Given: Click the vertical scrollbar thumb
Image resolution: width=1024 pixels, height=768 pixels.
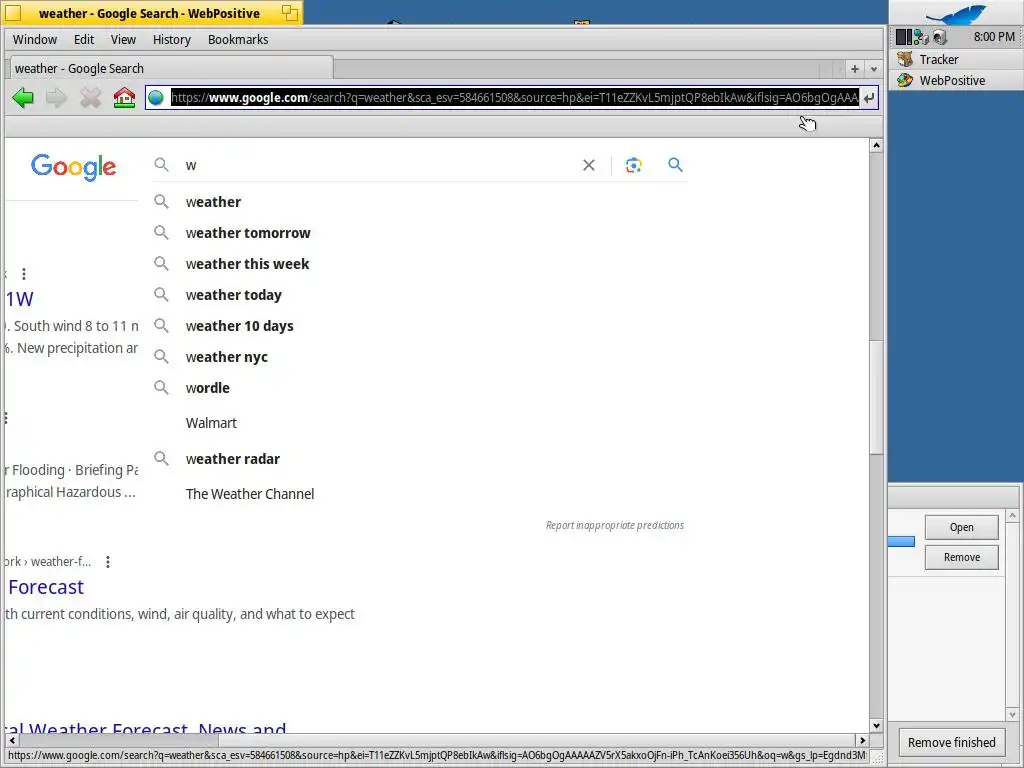Looking at the screenshot, I should (x=876, y=396).
